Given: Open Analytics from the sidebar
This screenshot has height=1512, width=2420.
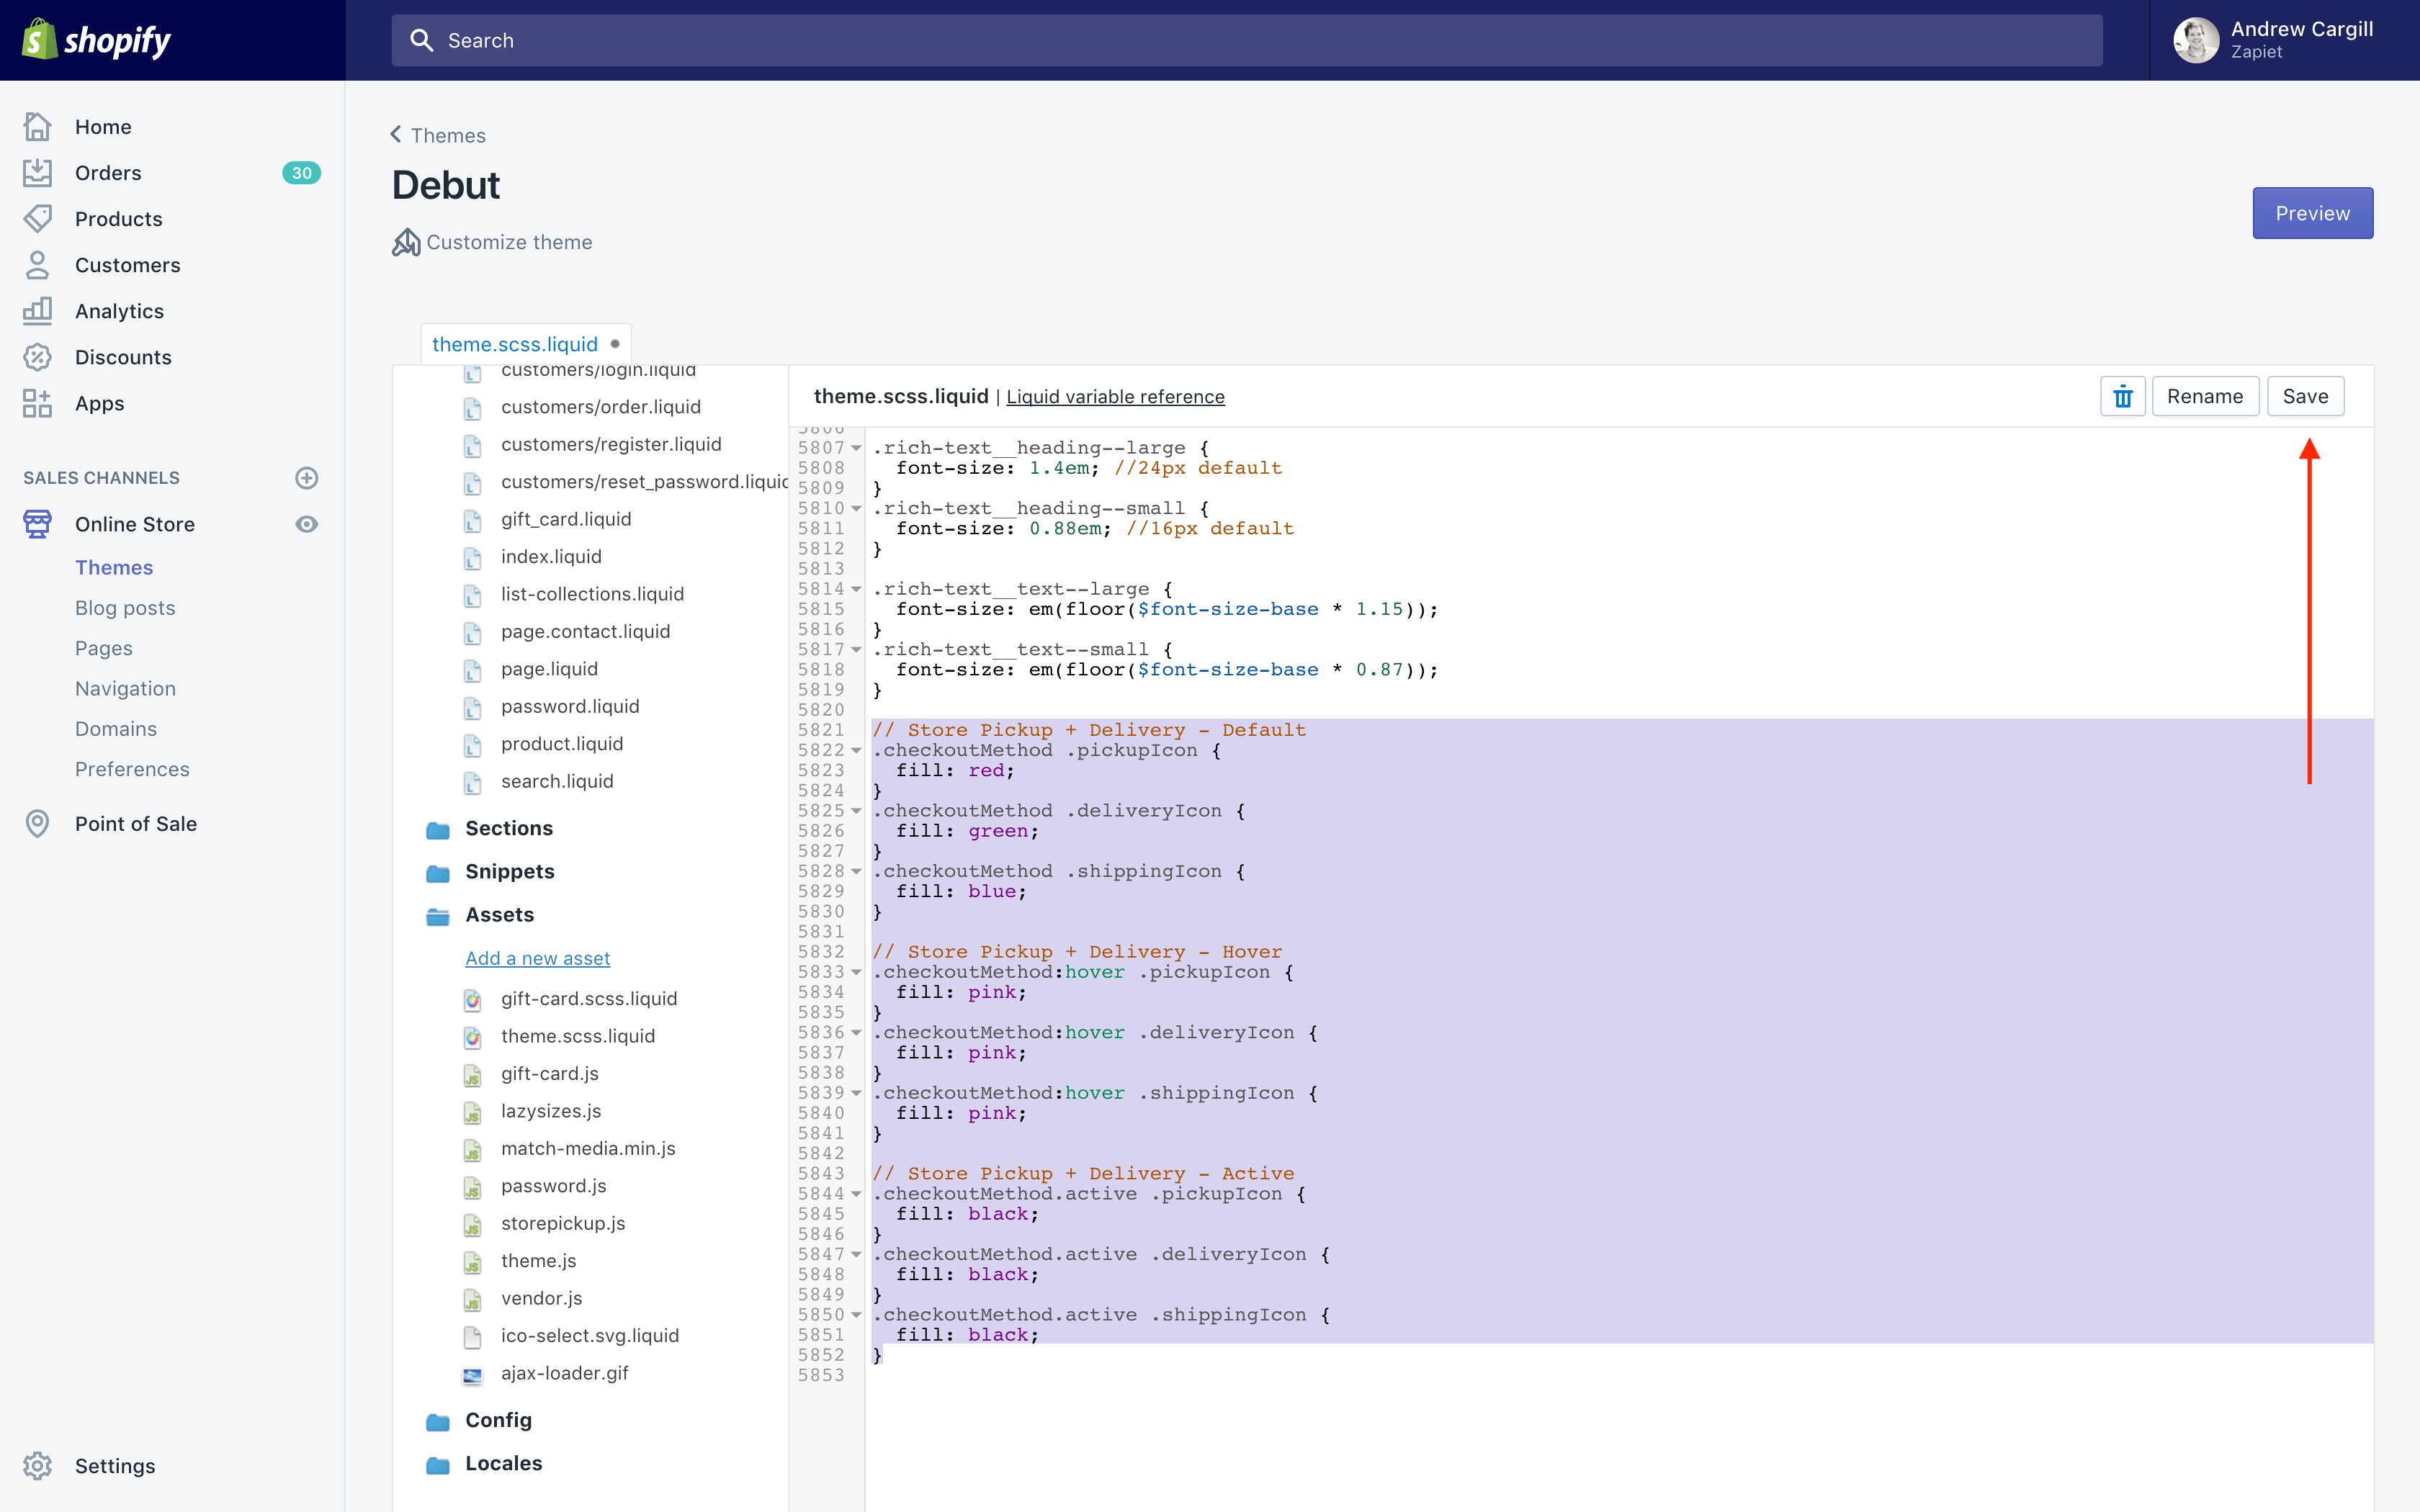Looking at the screenshot, I should tap(119, 311).
